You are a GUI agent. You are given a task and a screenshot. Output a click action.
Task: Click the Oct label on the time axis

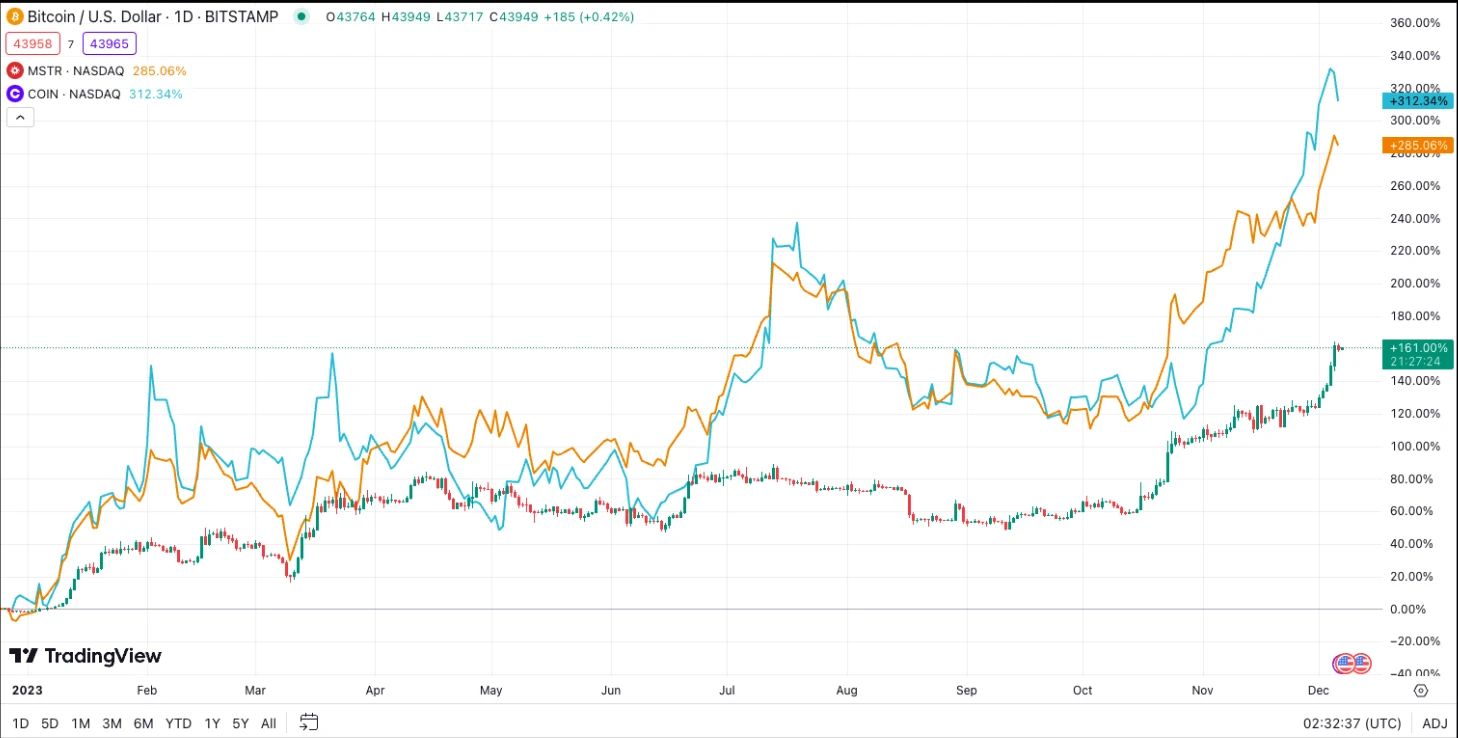[x=1082, y=690]
